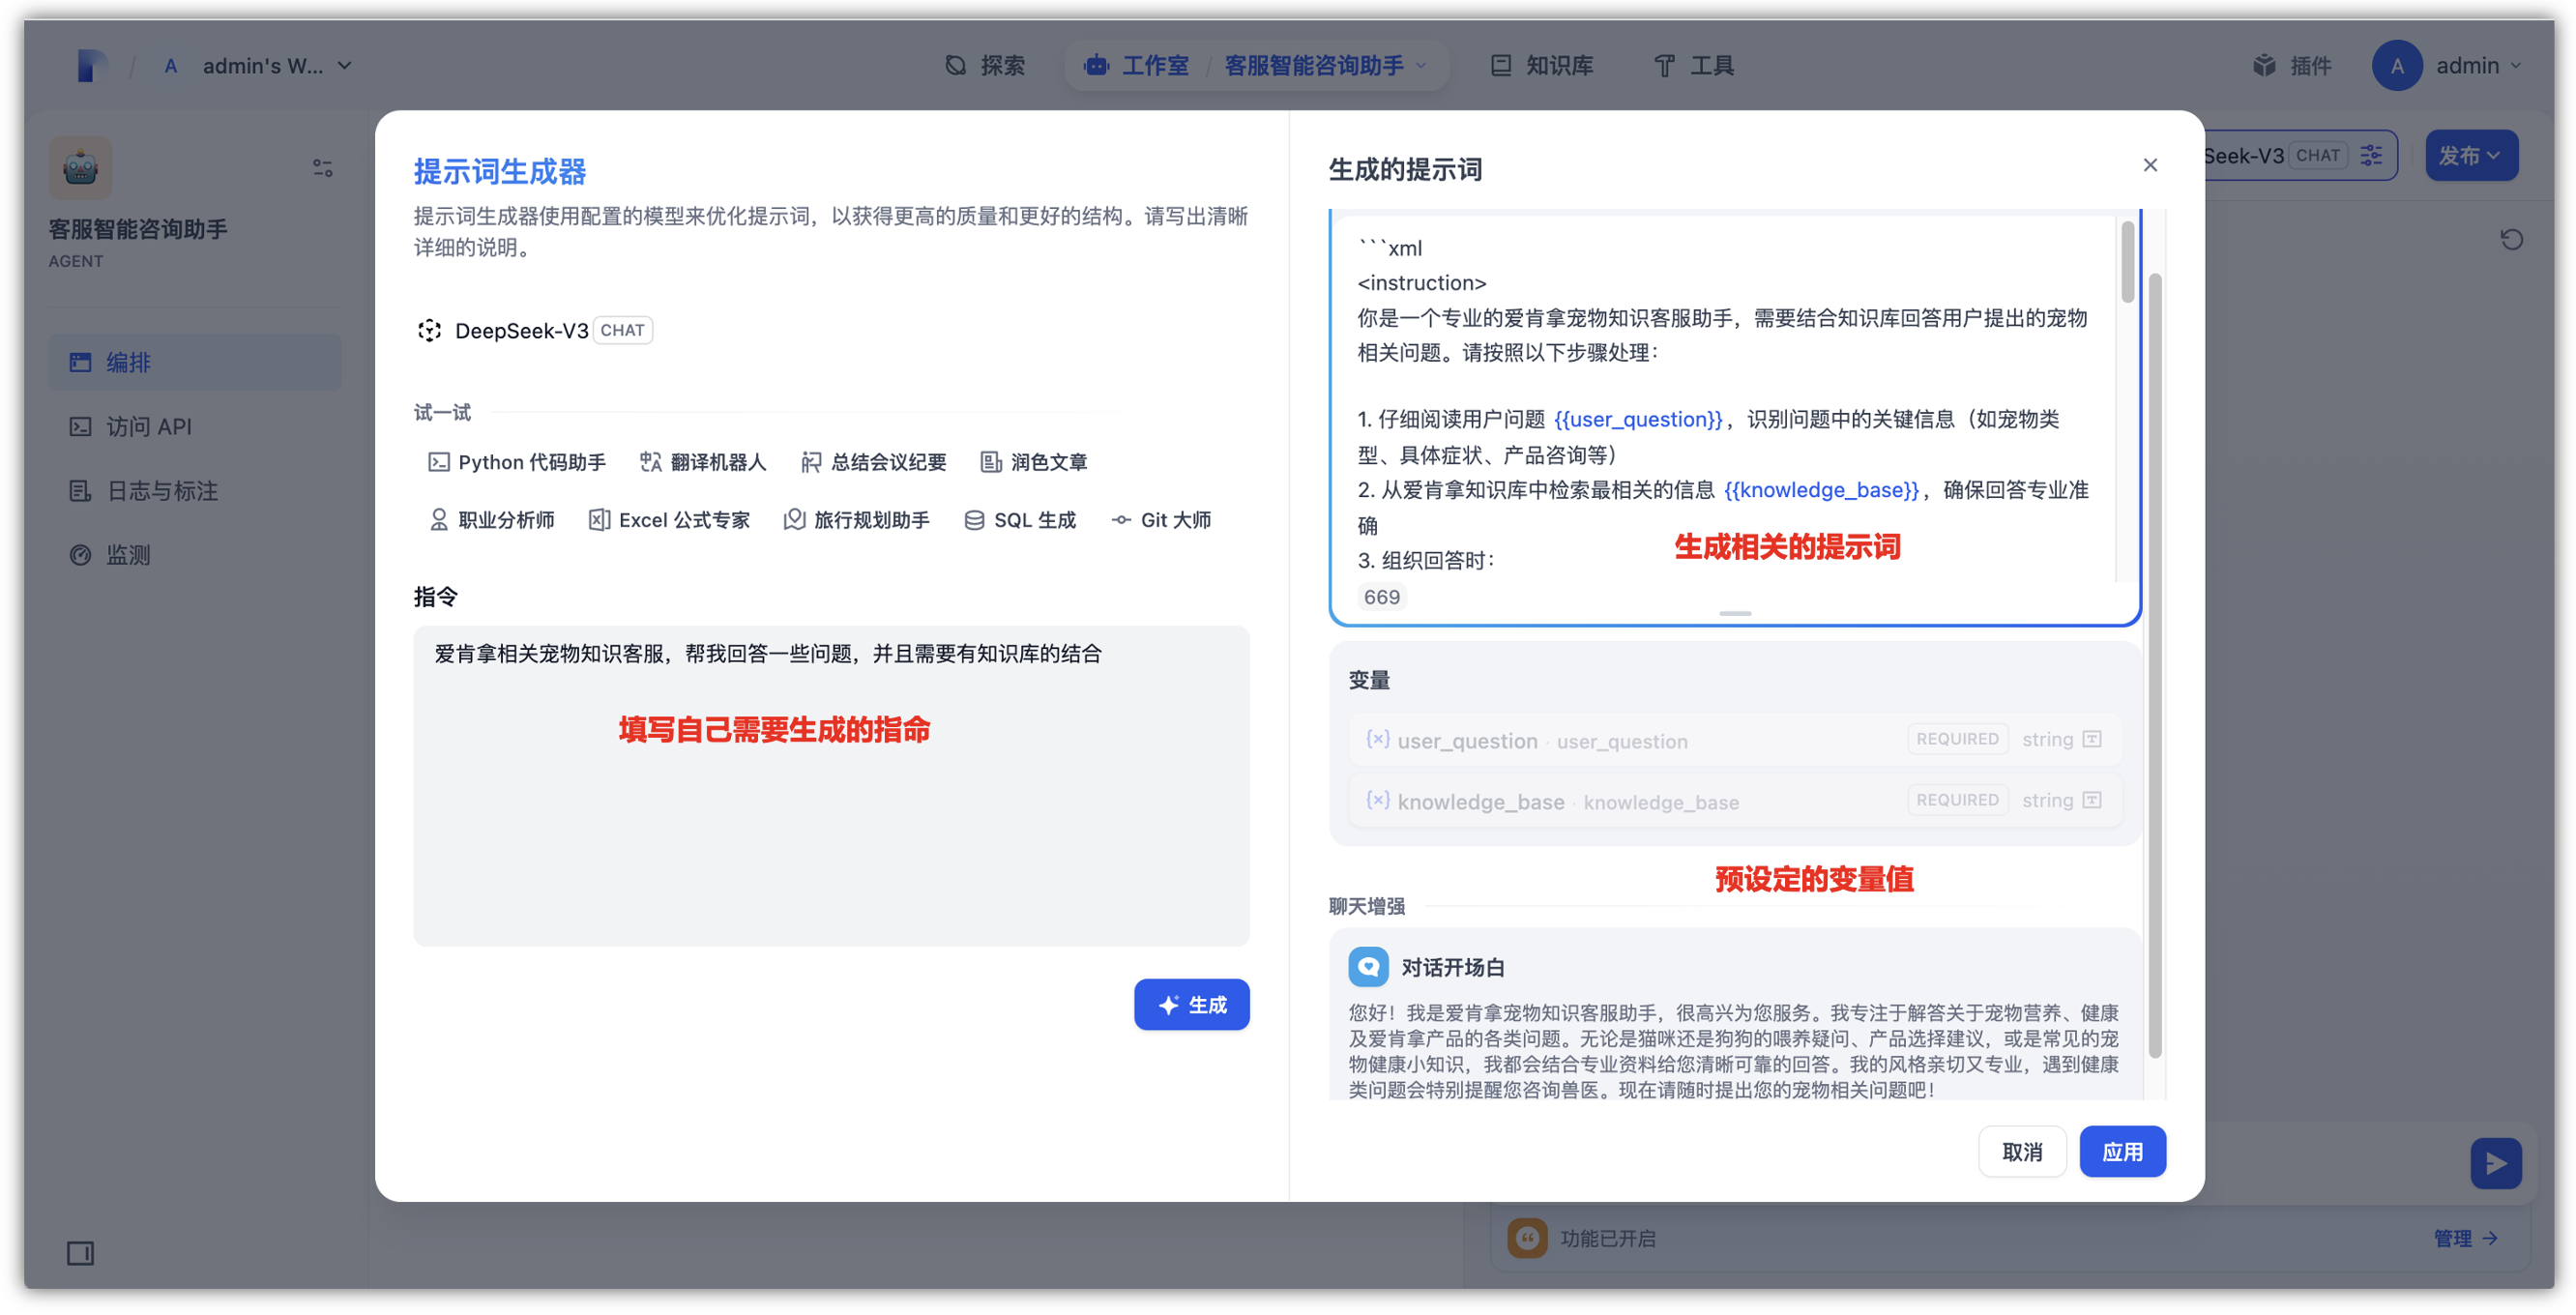This screenshot has width=2576, height=1315.
Task: Open the 探索 explore tab
Action: click(x=985, y=65)
